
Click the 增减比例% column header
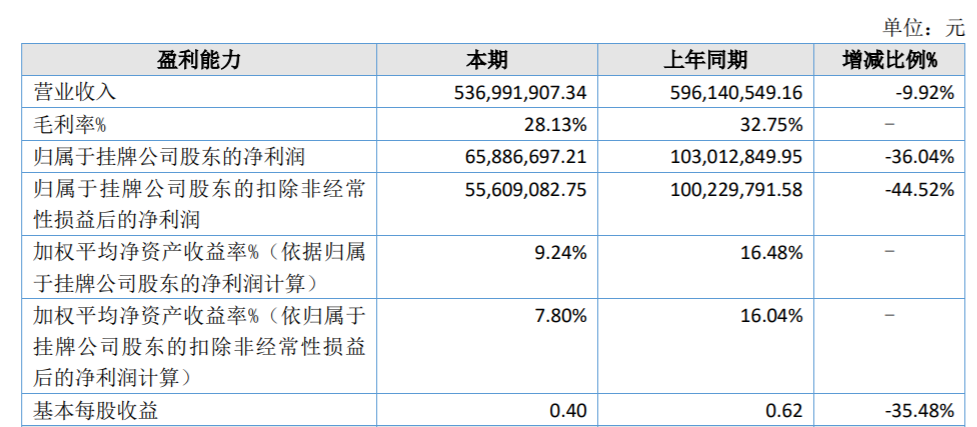coord(889,60)
